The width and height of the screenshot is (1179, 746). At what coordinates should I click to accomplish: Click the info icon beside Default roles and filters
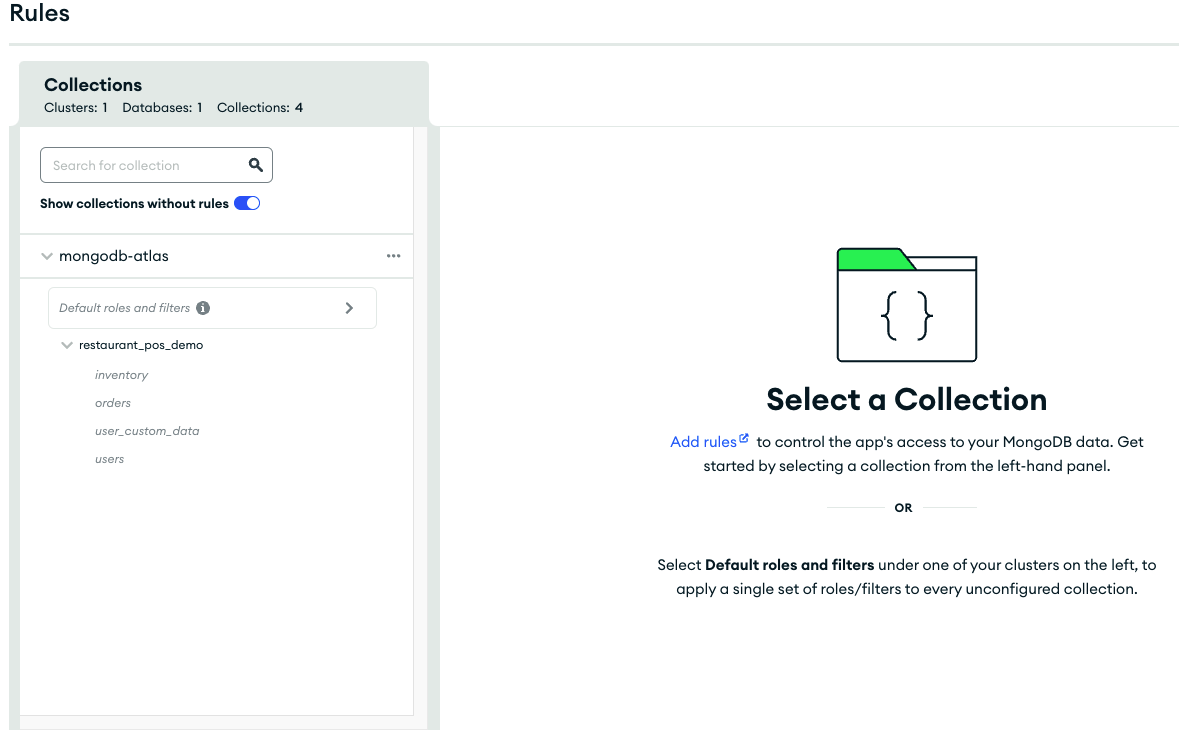pyautogui.click(x=203, y=308)
